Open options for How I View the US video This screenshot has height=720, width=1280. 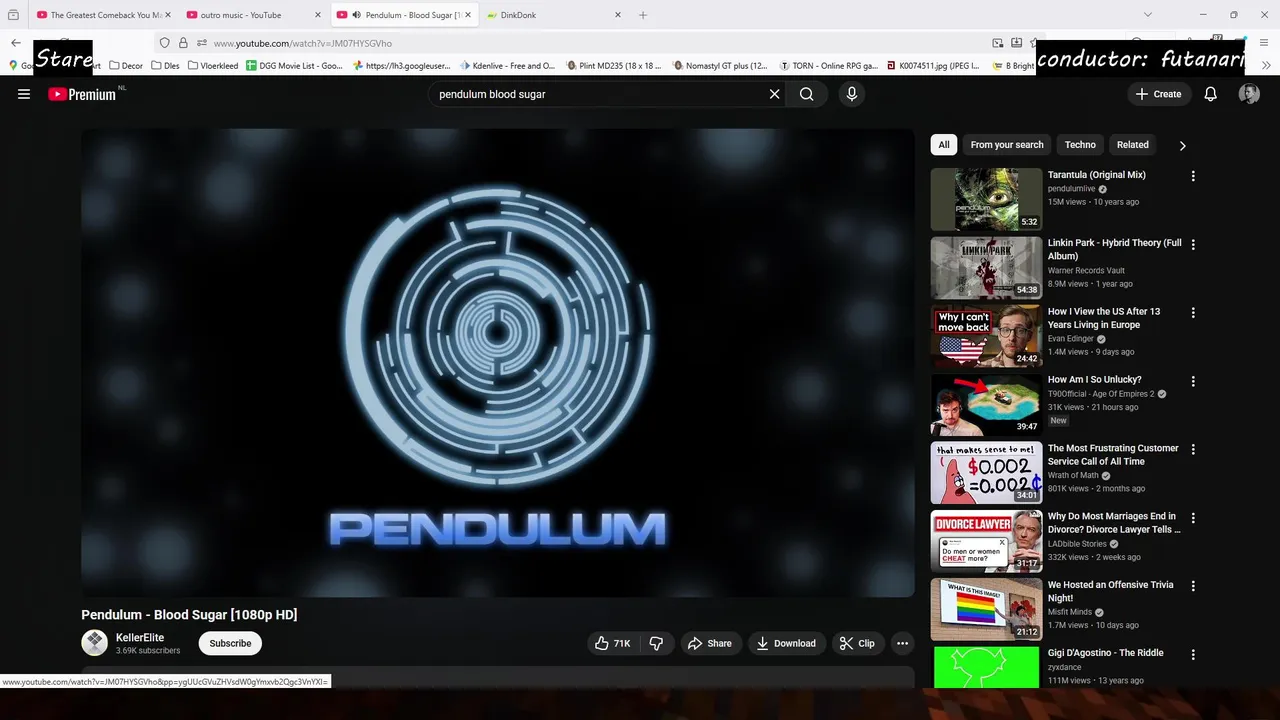1193,313
